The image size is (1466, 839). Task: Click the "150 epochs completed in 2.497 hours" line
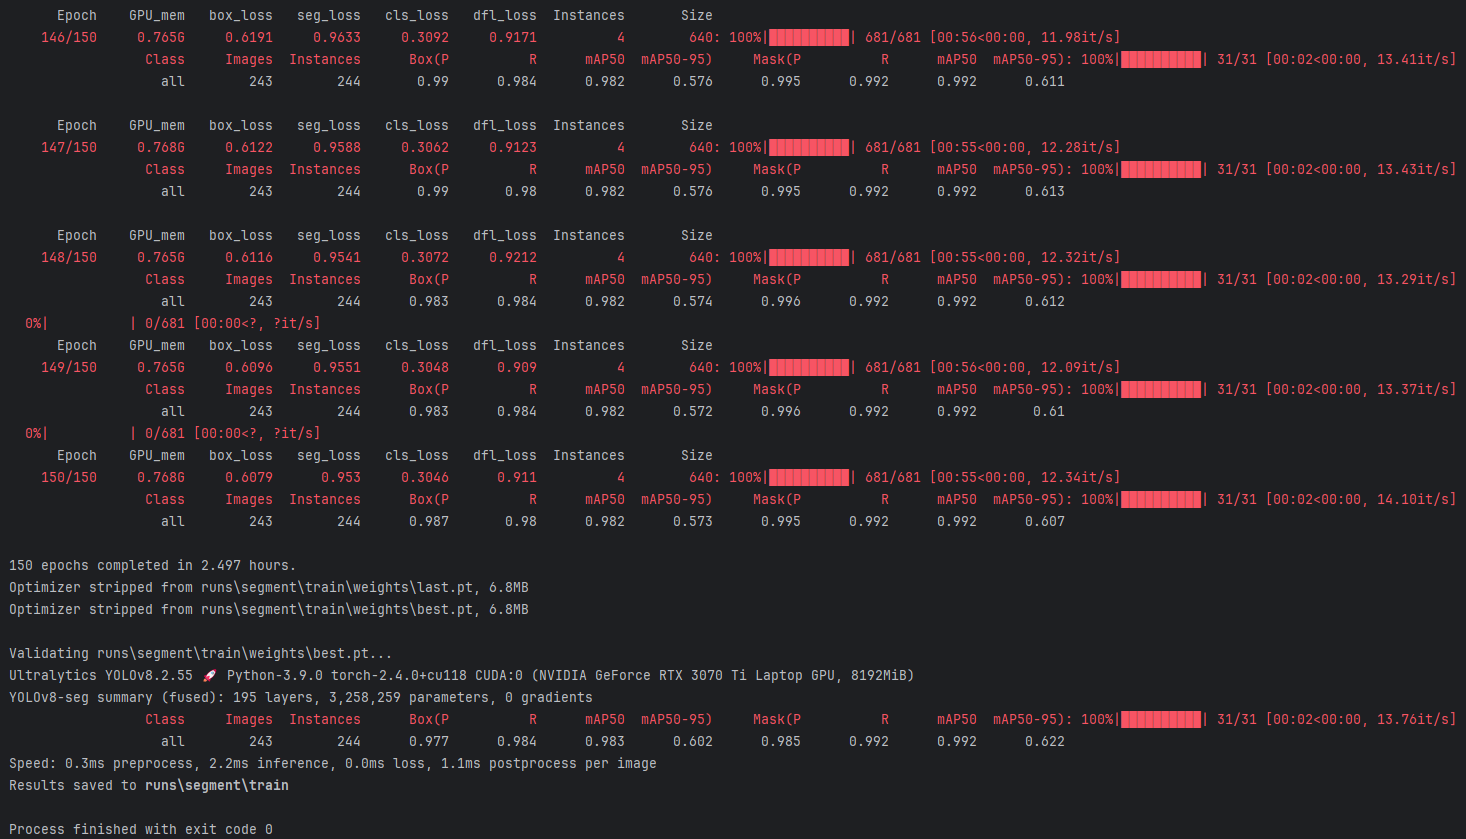pos(153,565)
